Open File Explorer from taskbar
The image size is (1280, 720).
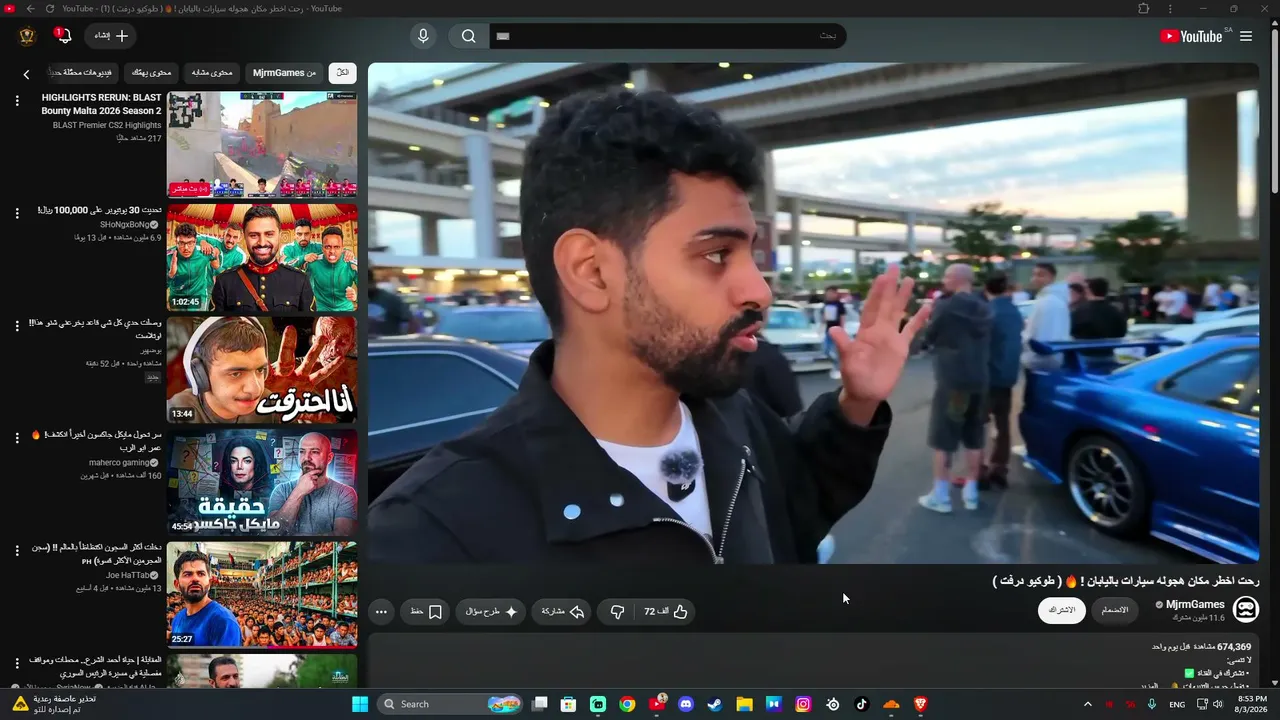(x=745, y=704)
